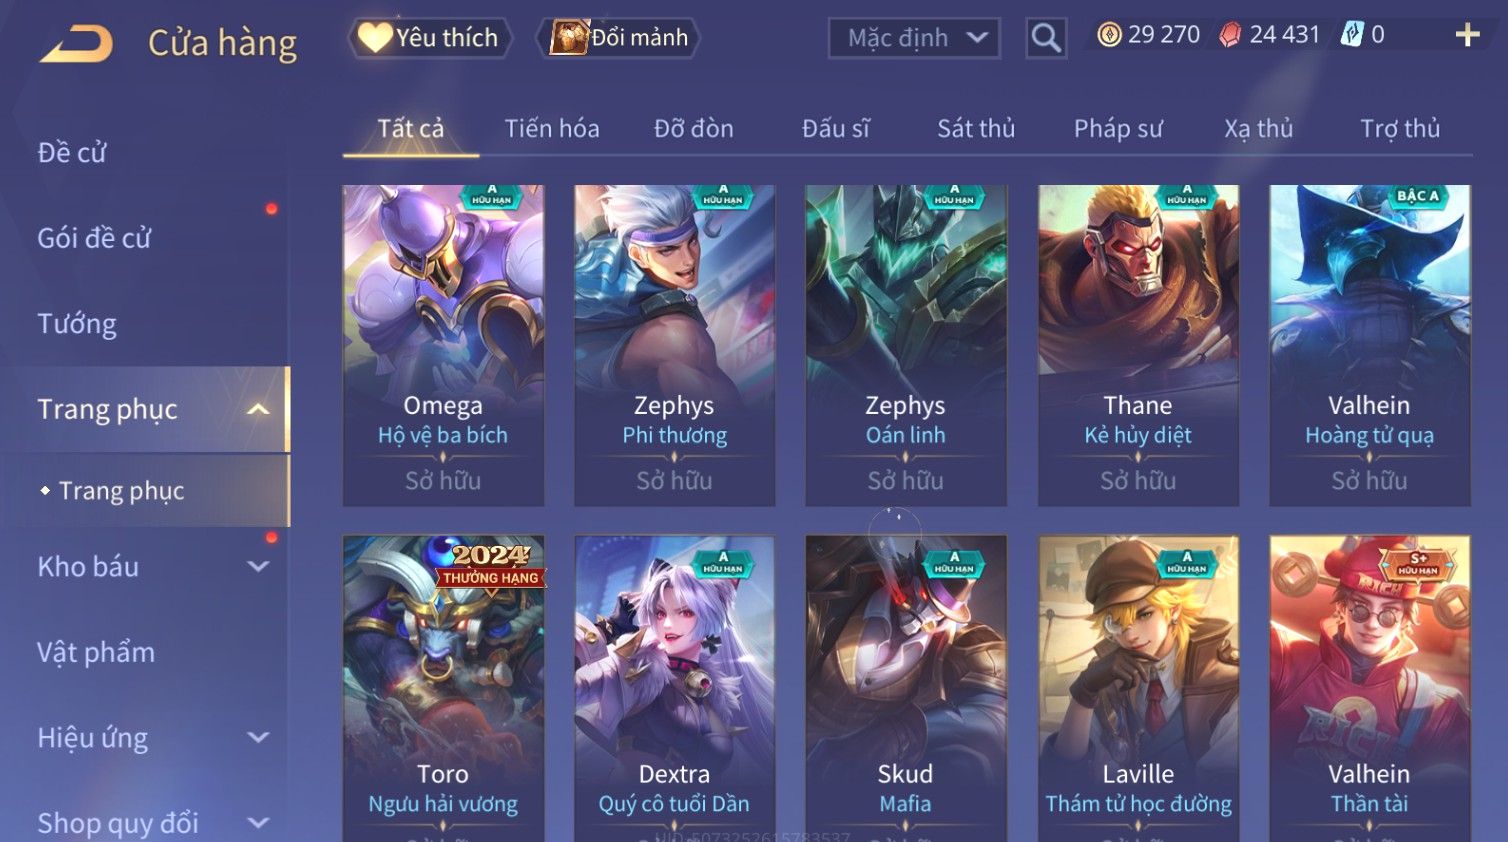The width and height of the screenshot is (1508, 842).
Task: Open Đổi mảnh chest exchange
Action: point(619,38)
